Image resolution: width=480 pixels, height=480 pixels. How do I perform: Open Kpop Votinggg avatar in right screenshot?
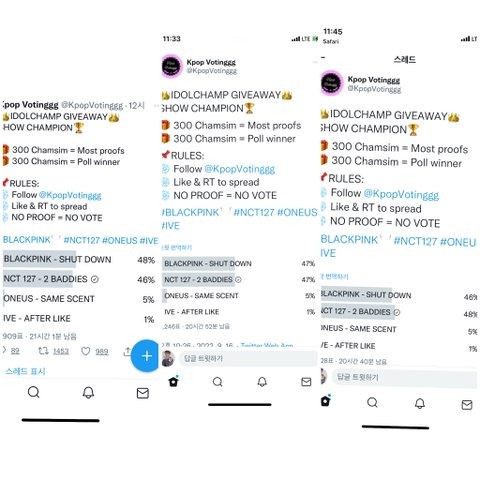pos(332,83)
